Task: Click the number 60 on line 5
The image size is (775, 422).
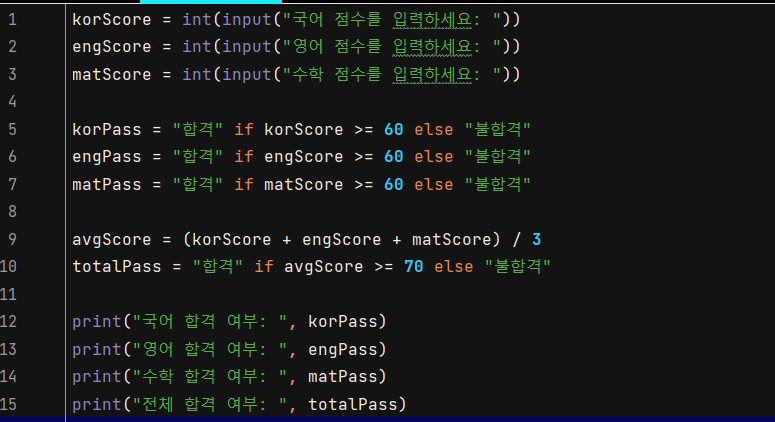Action: [x=393, y=129]
